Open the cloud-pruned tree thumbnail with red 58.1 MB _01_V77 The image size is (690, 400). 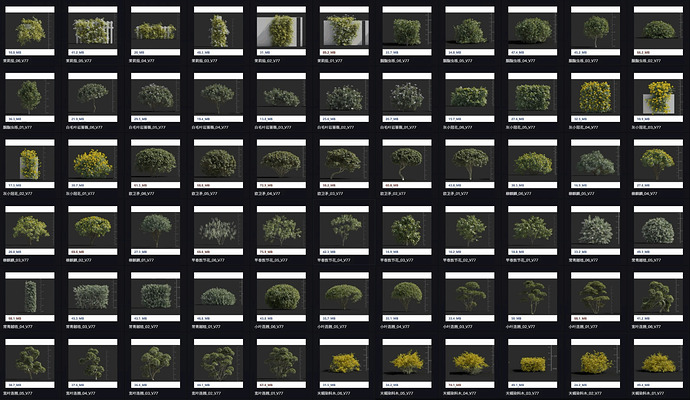(595, 297)
